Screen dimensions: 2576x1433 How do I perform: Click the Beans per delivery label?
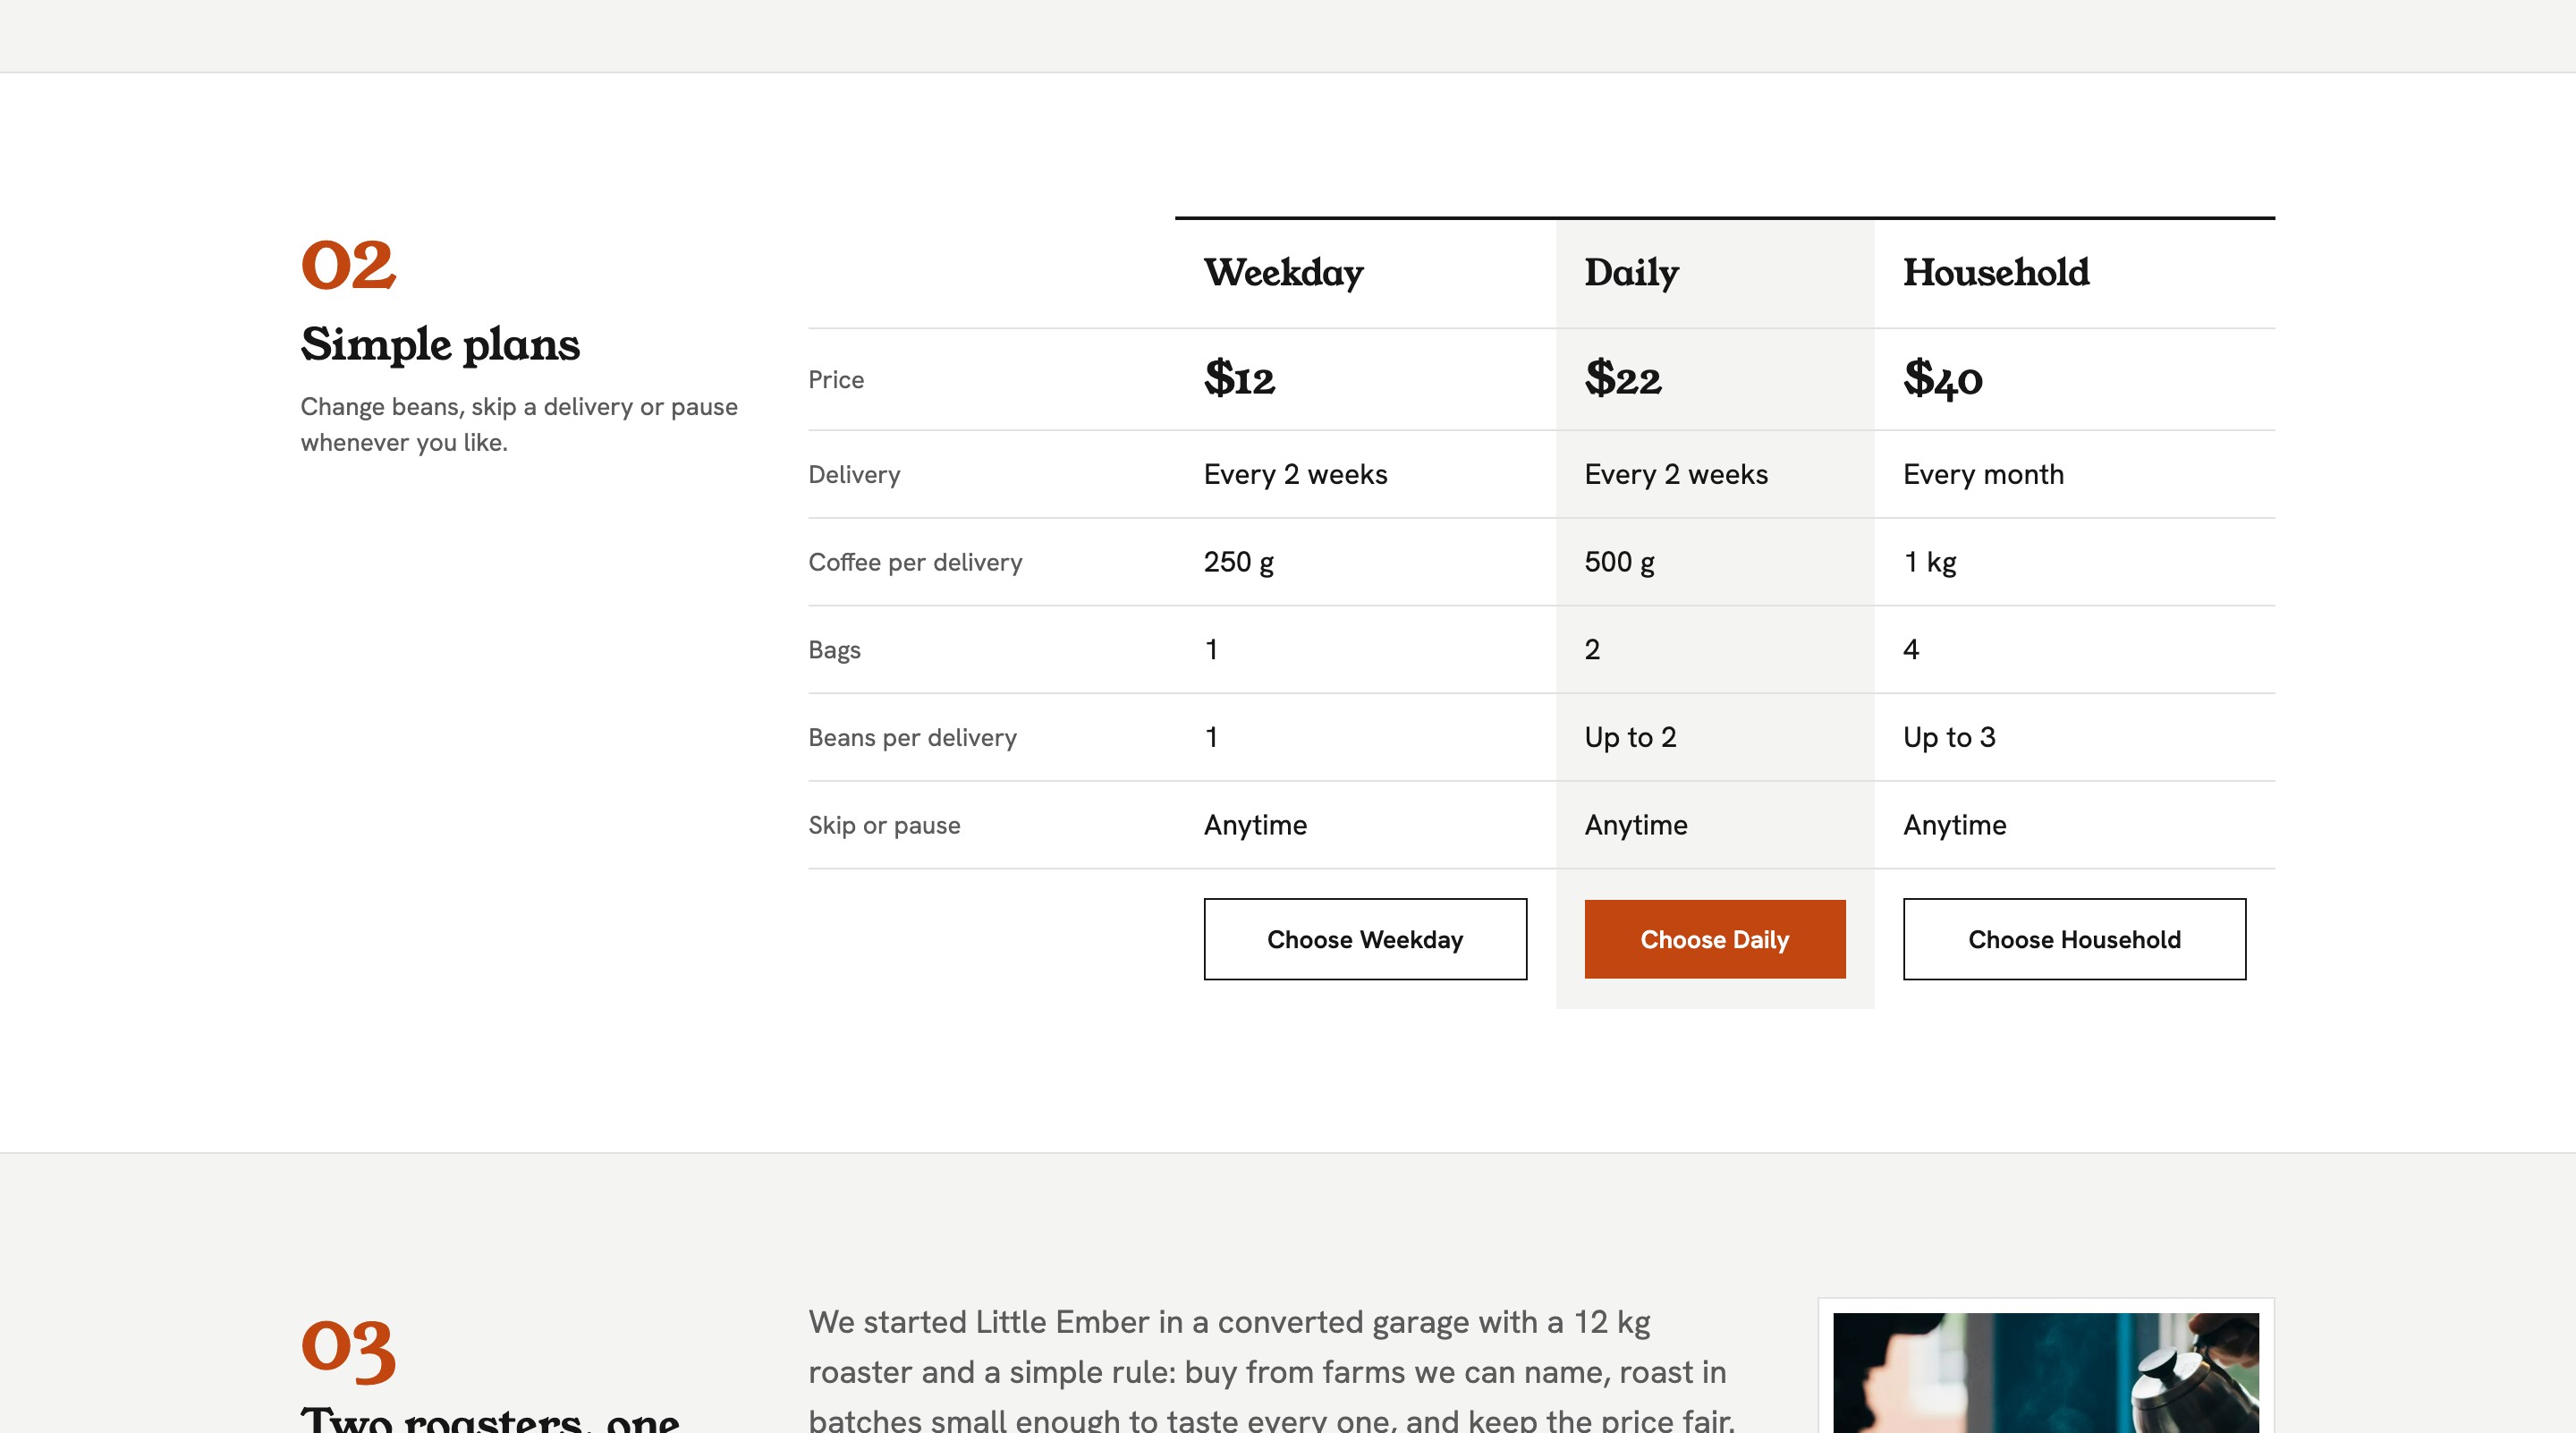pyautogui.click(x=912, y=738)
